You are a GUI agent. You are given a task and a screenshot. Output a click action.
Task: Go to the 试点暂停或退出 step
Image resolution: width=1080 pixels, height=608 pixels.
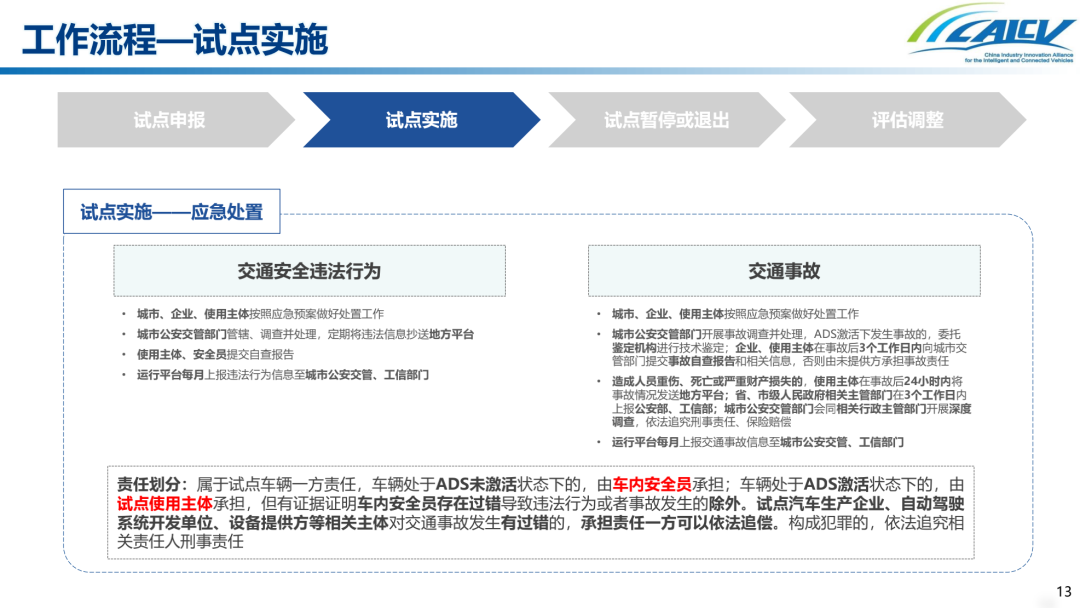pos(666,120)
